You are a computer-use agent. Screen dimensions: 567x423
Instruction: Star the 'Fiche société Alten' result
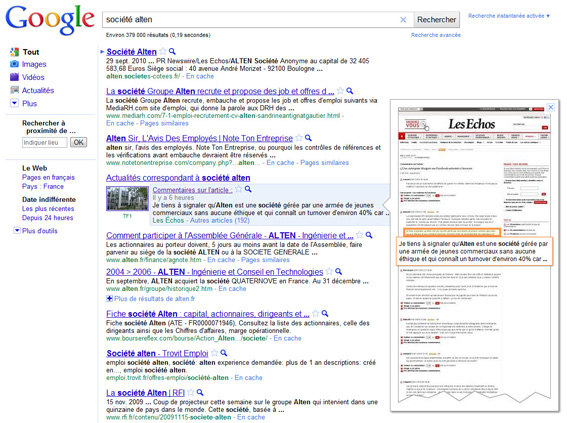click(316, 313)
